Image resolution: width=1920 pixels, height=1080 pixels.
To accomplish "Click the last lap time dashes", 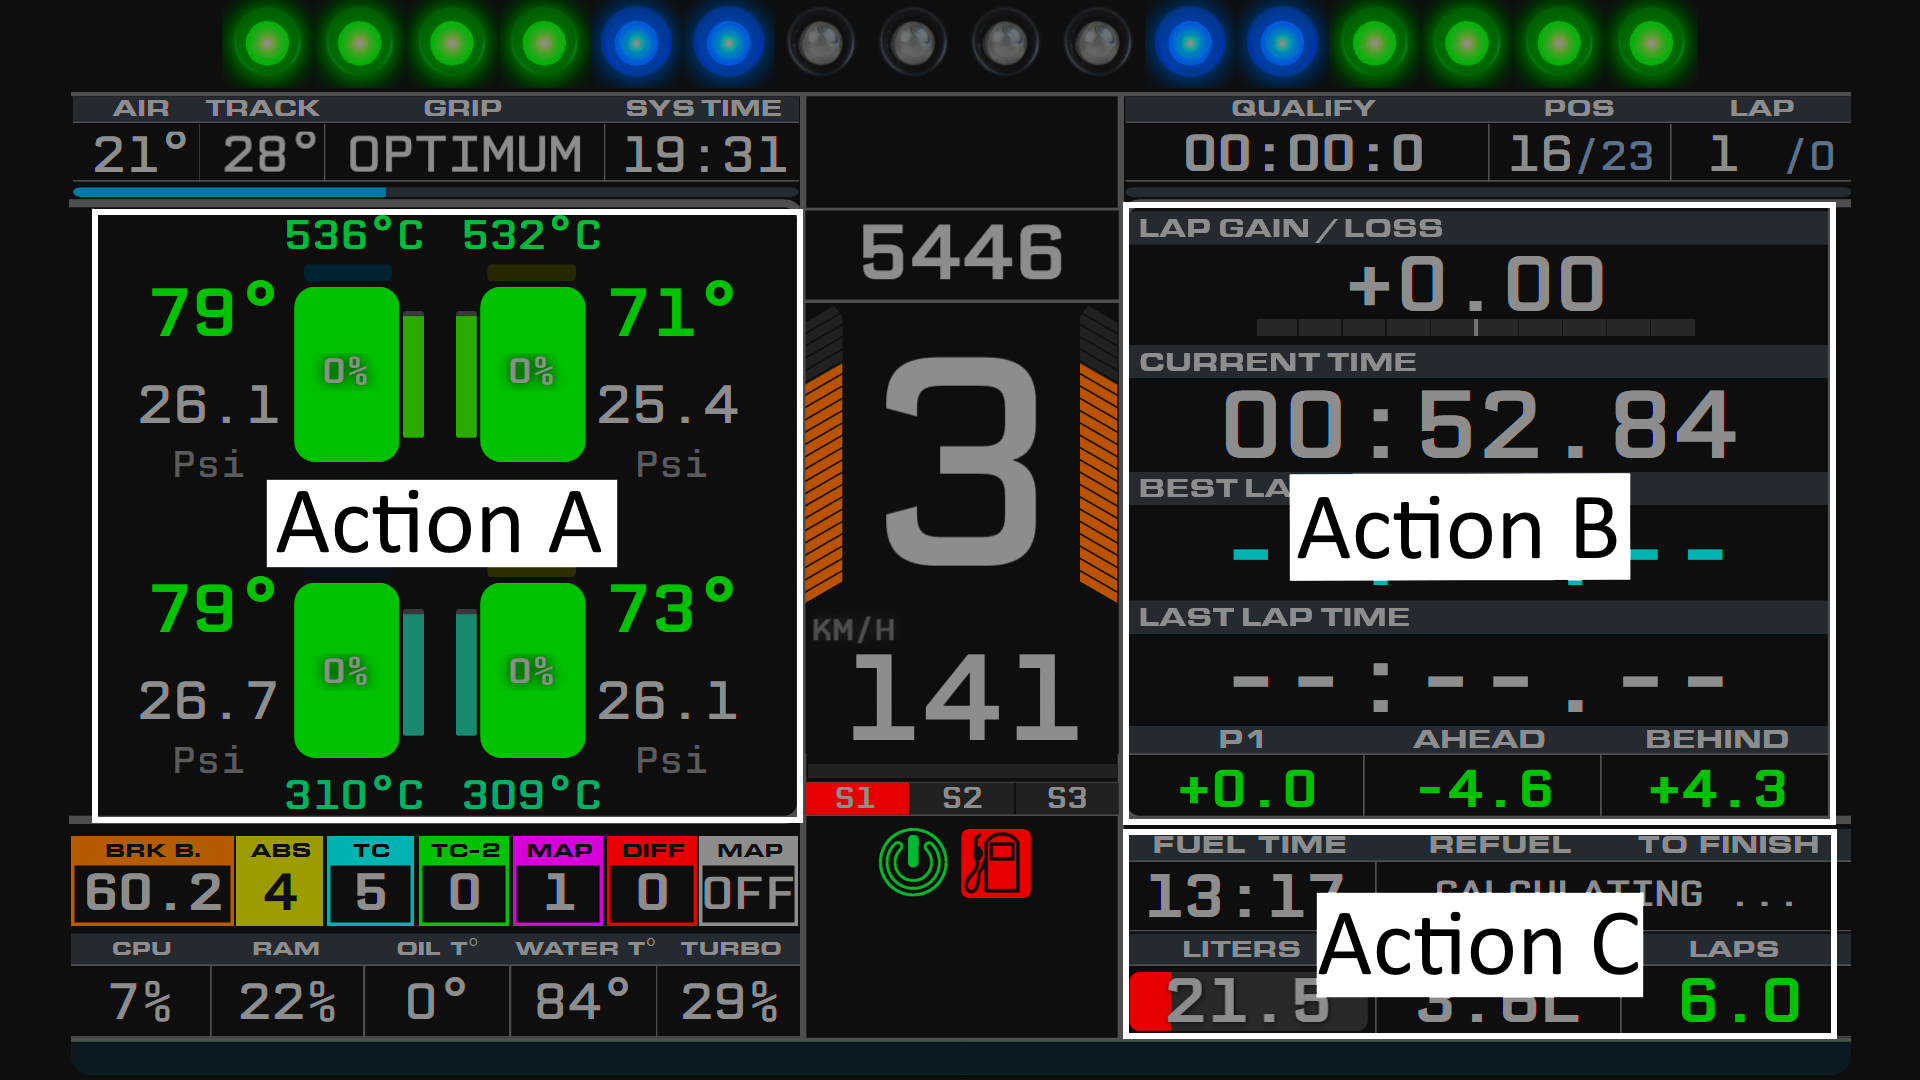I will pos(1477,685).
